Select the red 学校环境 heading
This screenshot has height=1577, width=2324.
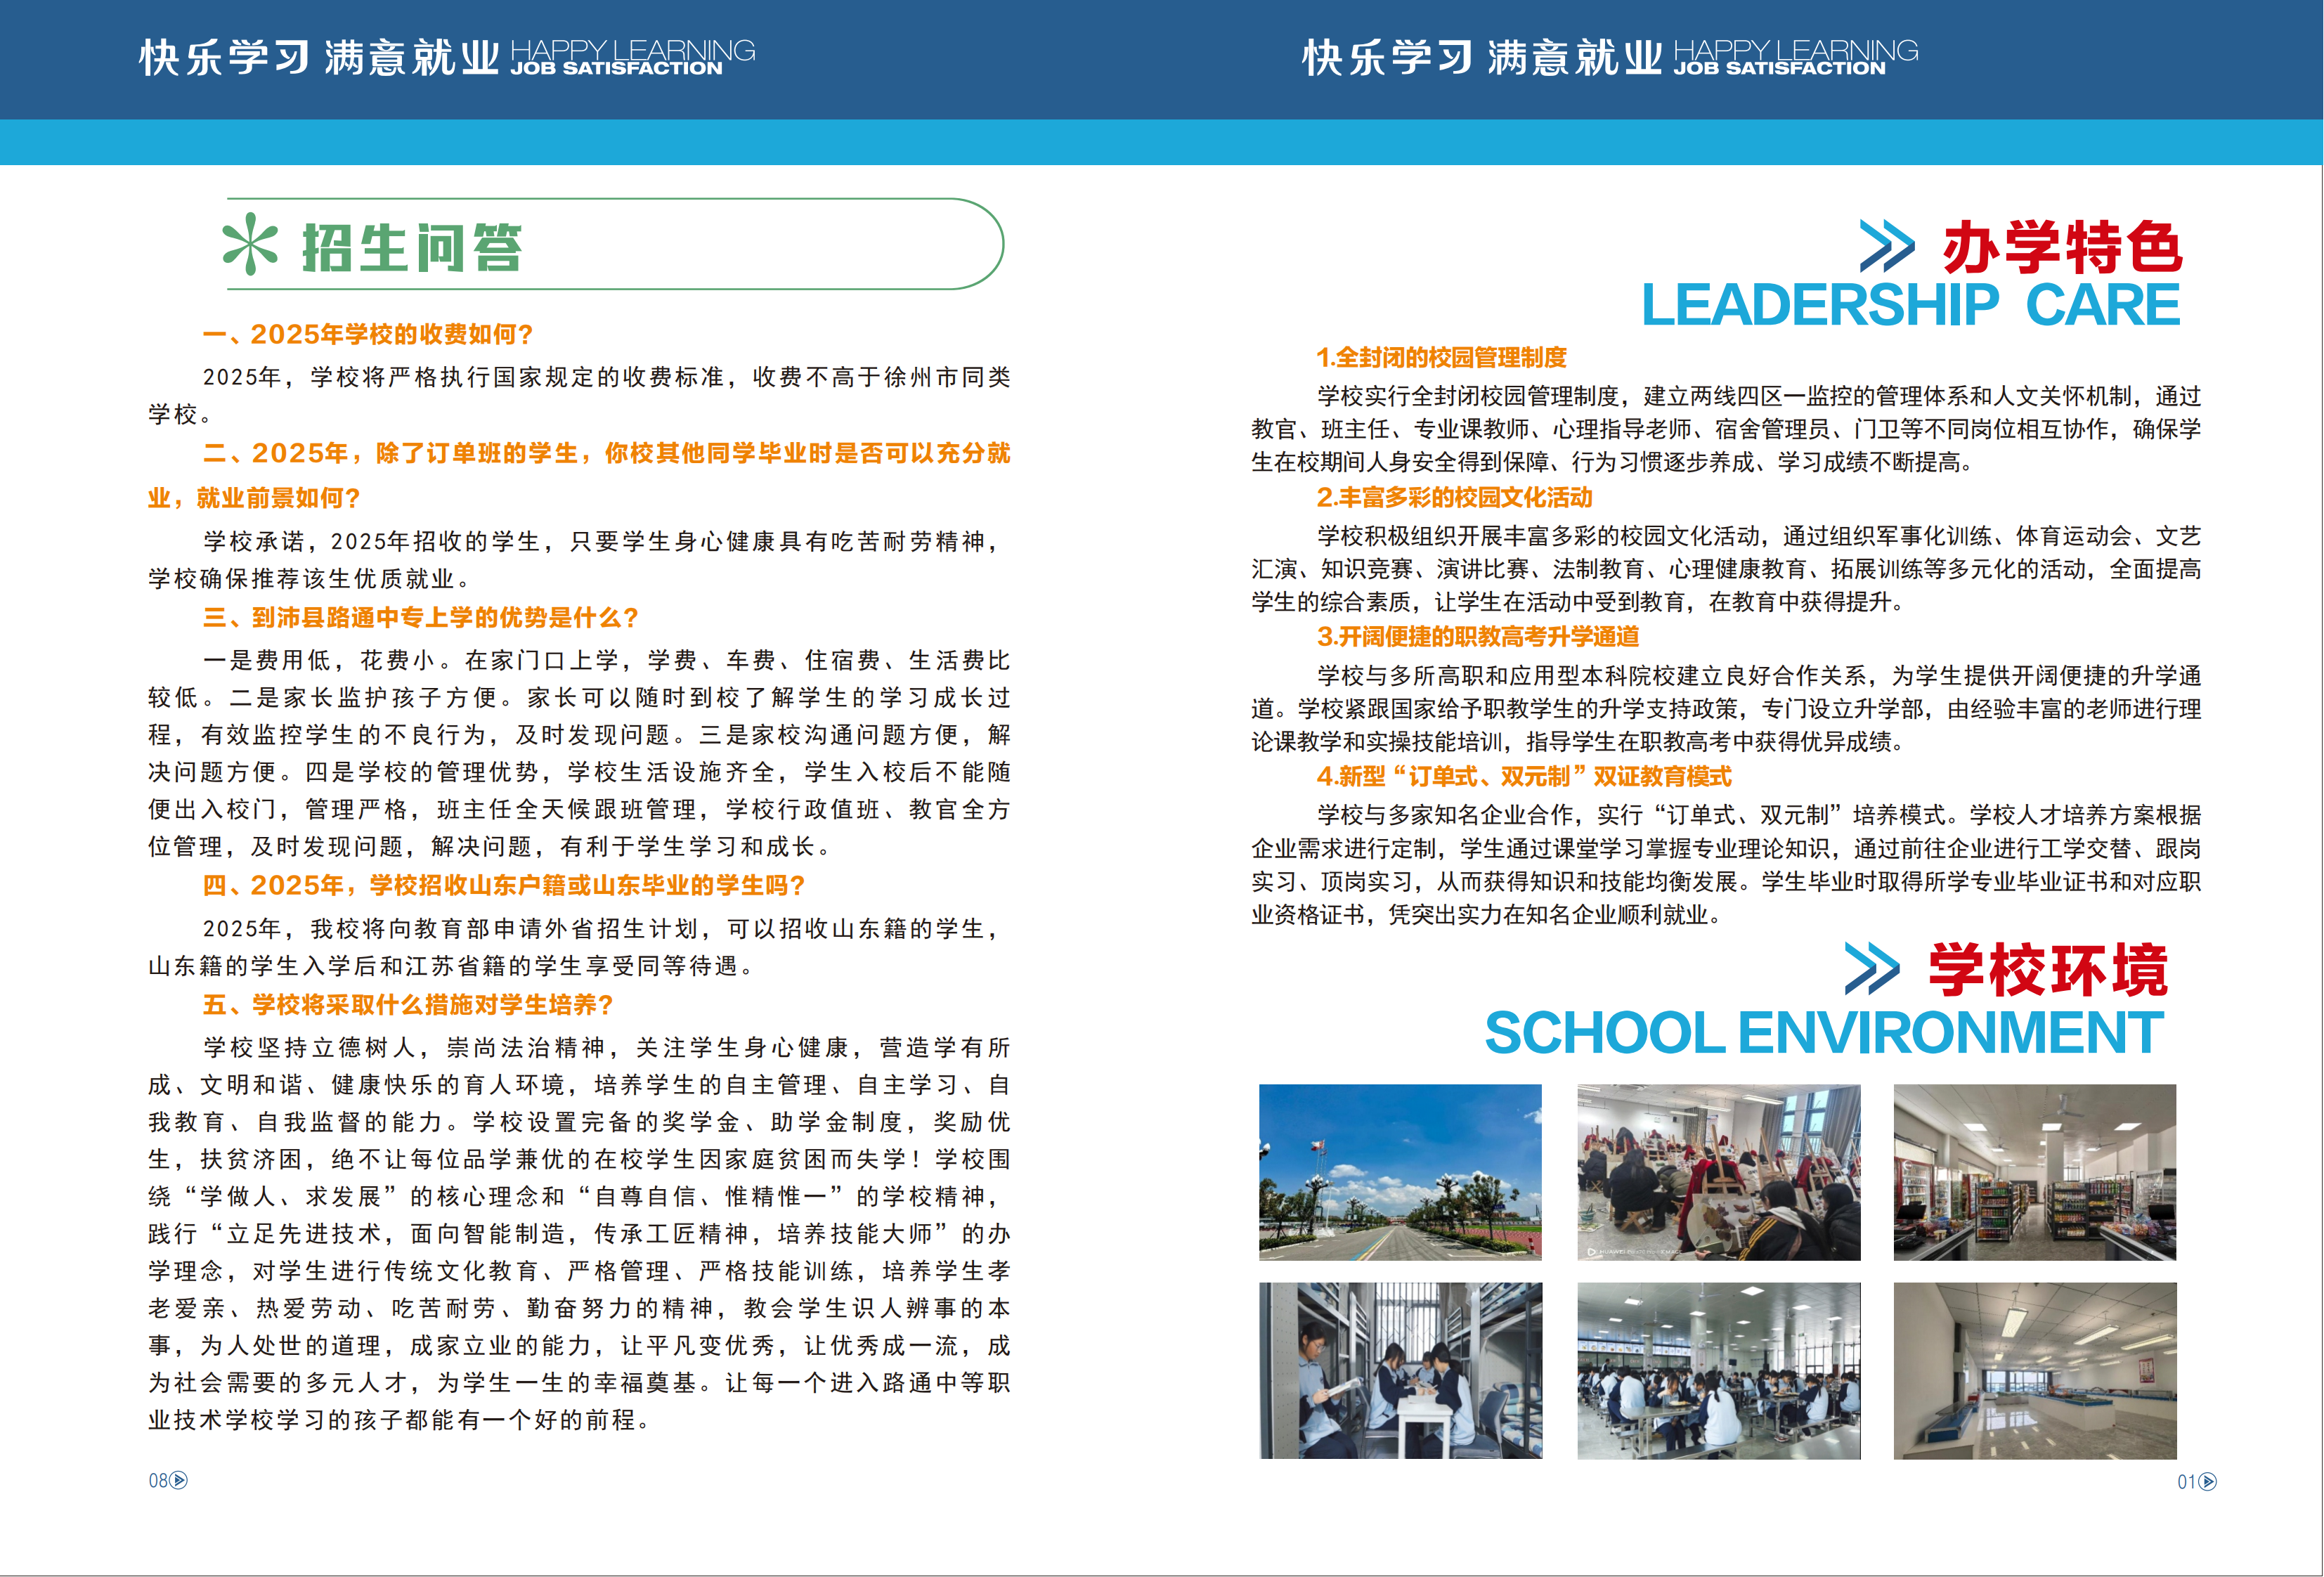2048,969
